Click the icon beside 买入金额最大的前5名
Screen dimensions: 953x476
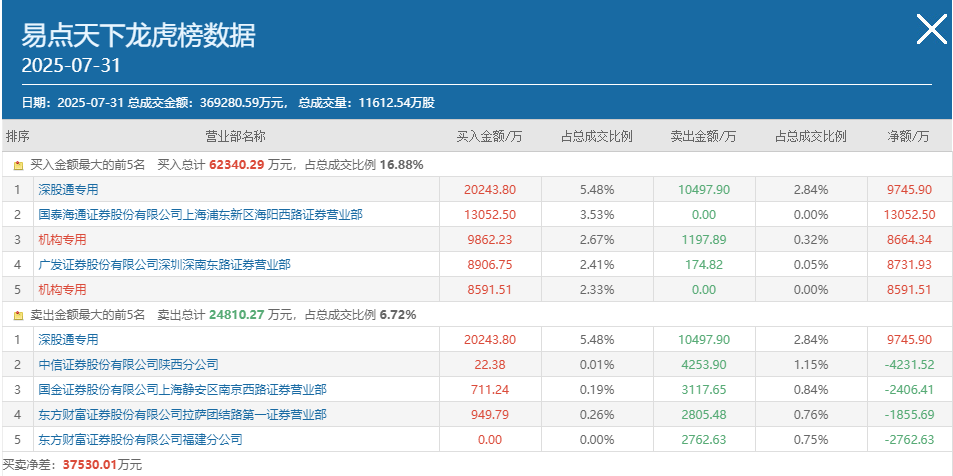pyautogui.click(x=18, y=165)
